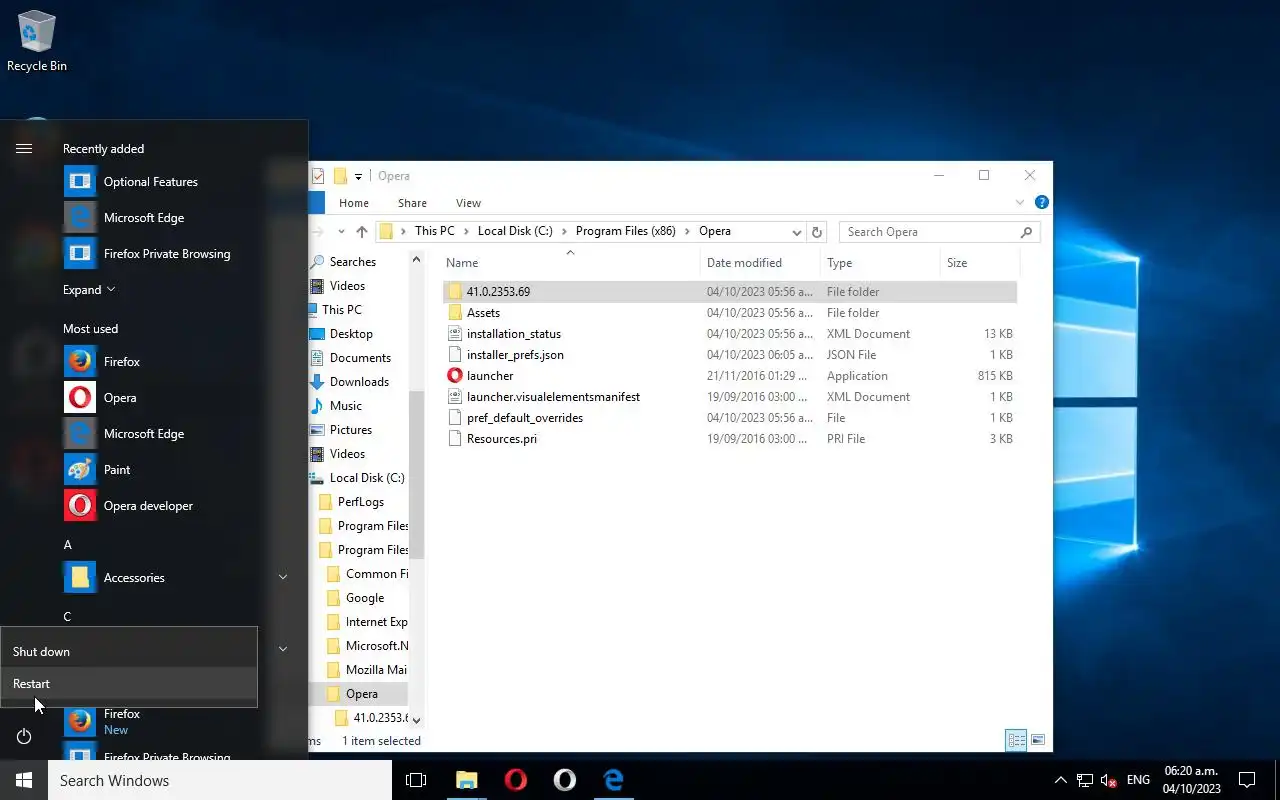Switch to Large icons view button

click(1038, 740)
